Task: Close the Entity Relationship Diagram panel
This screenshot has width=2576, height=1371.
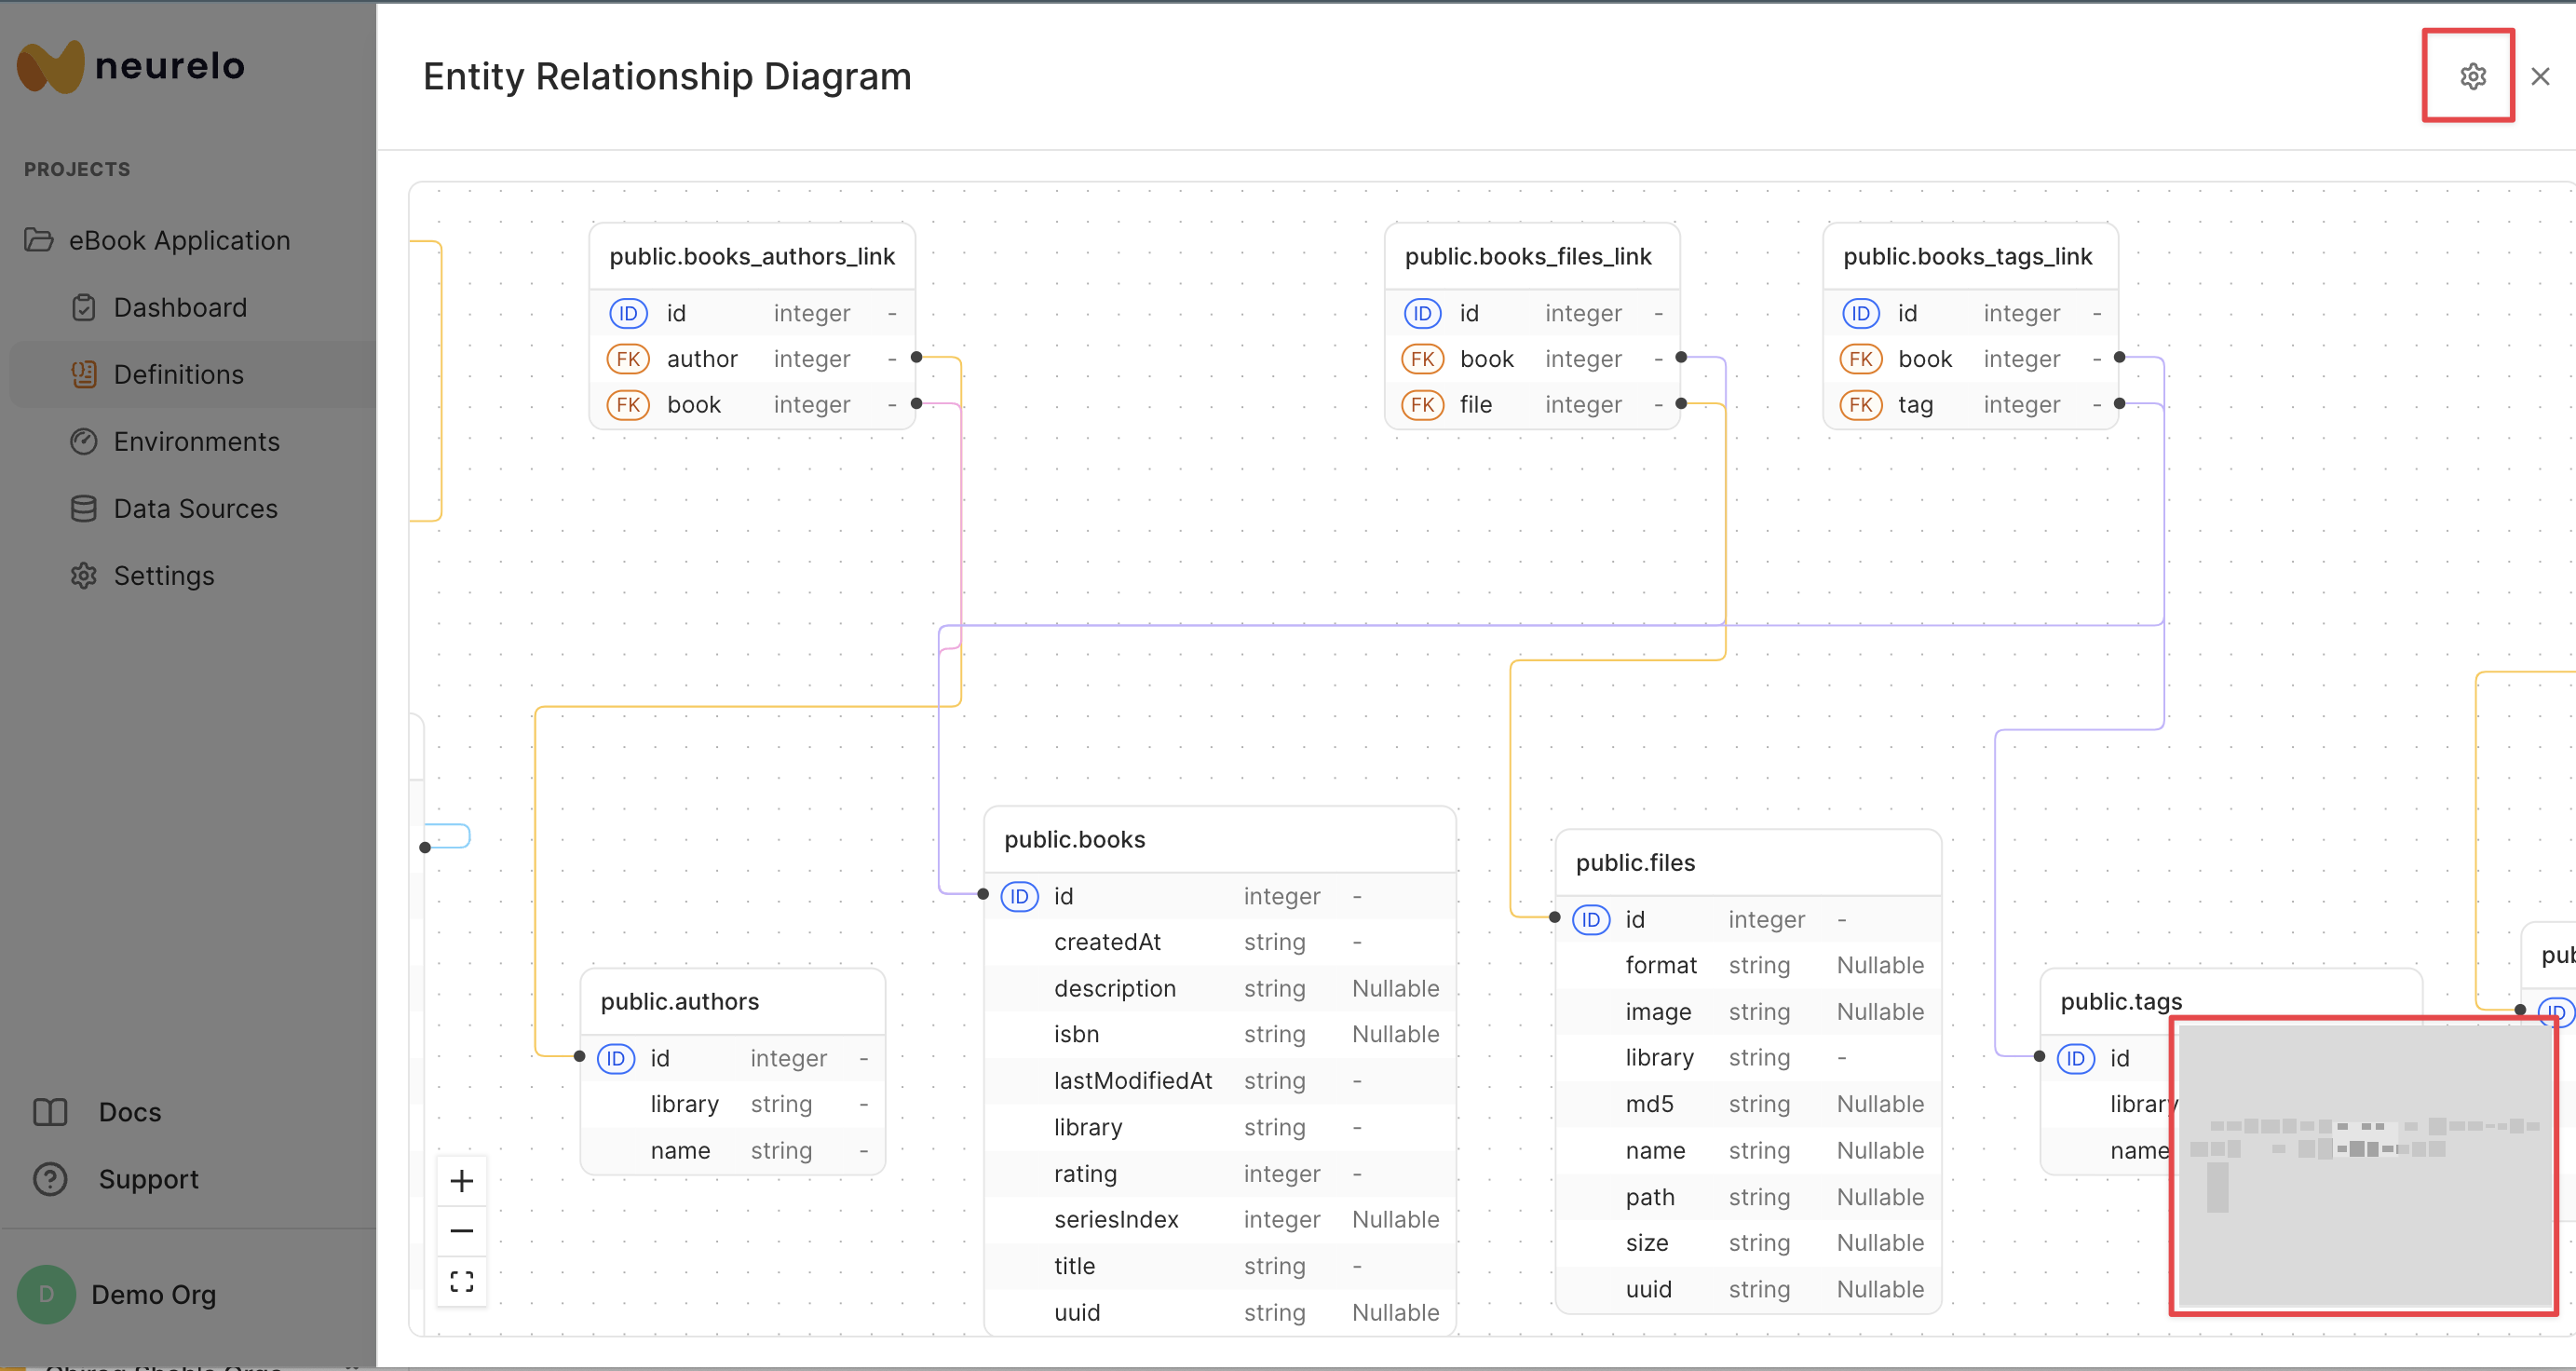Action: [x=2539, y=76]
